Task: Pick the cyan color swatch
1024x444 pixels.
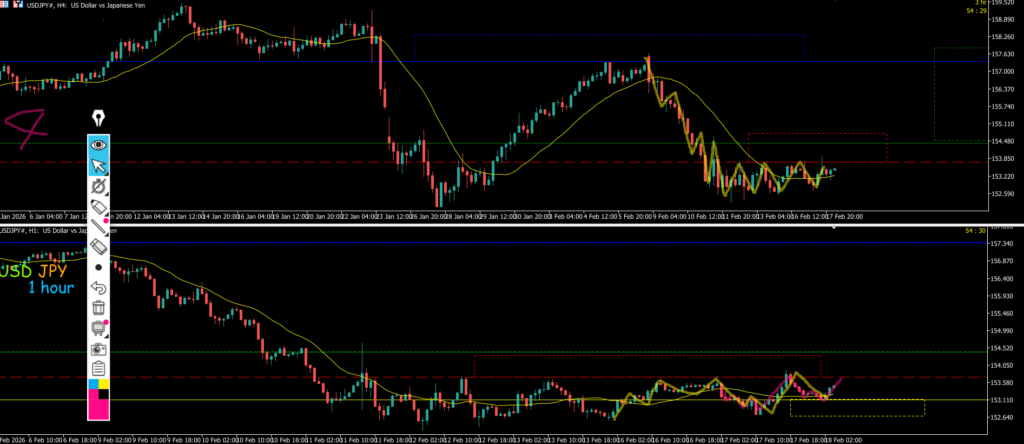Action: (92, 384)
